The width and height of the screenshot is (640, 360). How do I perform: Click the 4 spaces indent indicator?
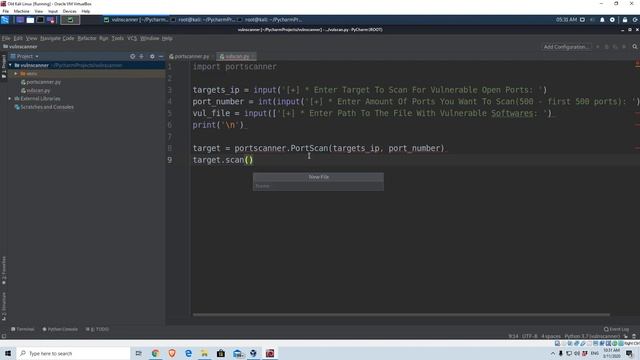point(551,336)
